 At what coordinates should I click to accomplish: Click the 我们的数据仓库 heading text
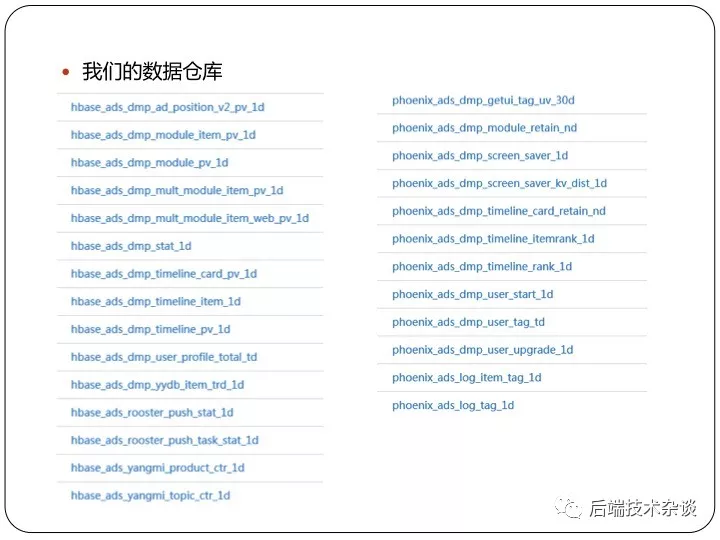(x=152, y=72)
